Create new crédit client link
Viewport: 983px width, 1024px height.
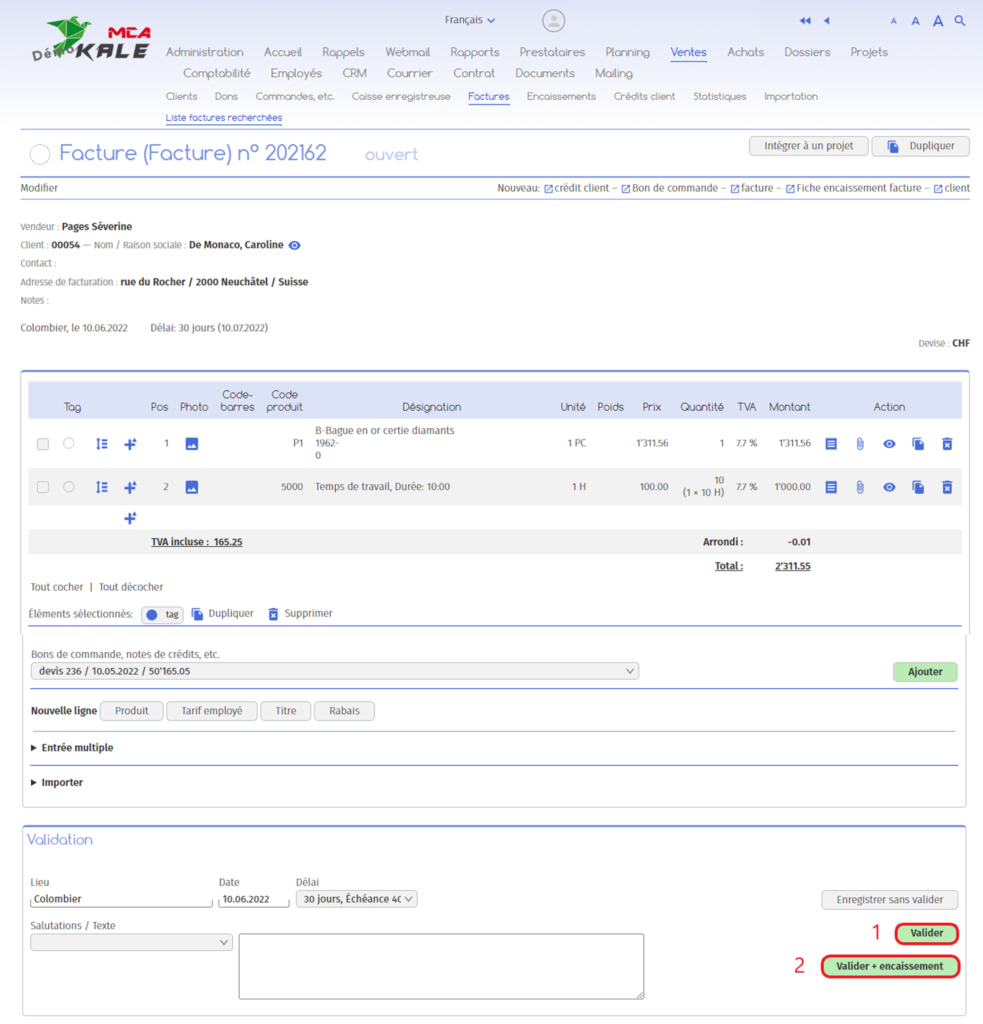(x=576, y=188)
